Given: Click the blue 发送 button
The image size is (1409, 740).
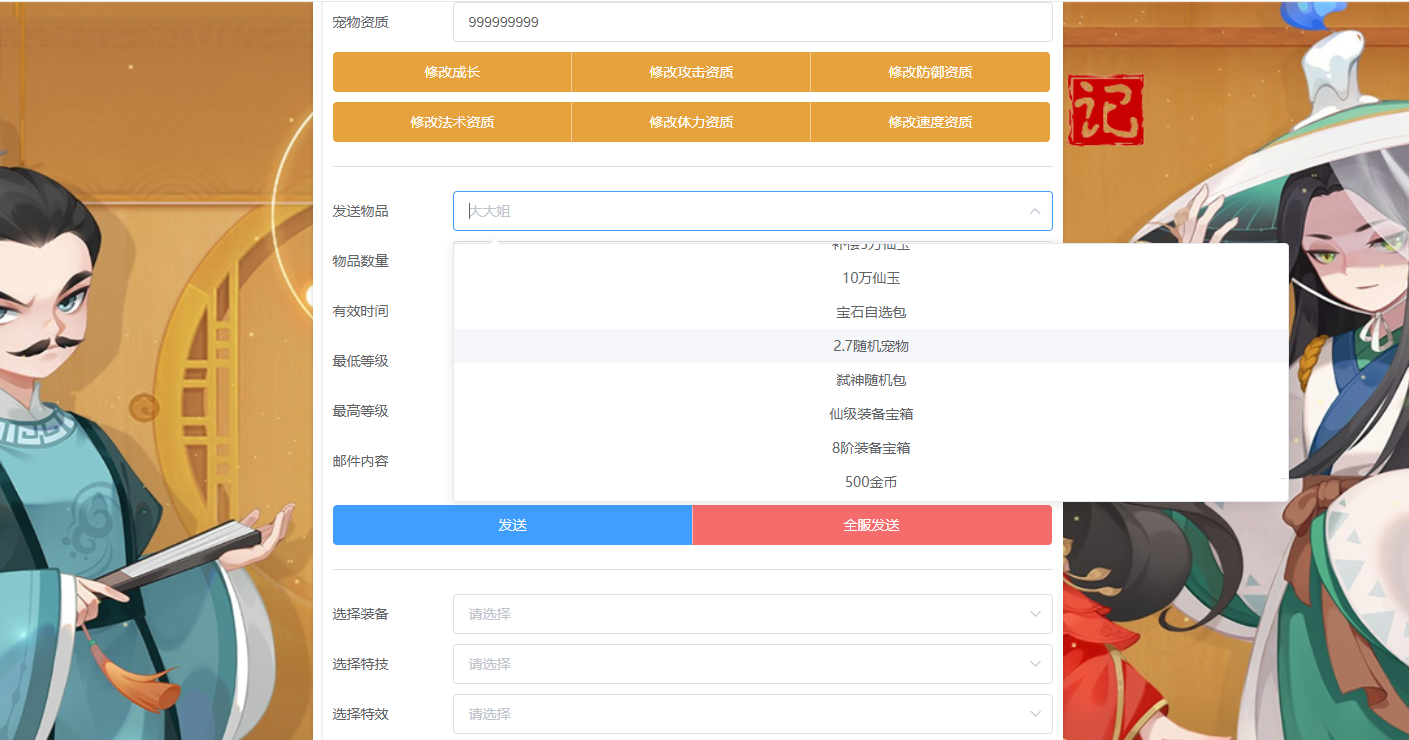Looking at the screenshot, I should pyautogui.click(x=512, y=525).
